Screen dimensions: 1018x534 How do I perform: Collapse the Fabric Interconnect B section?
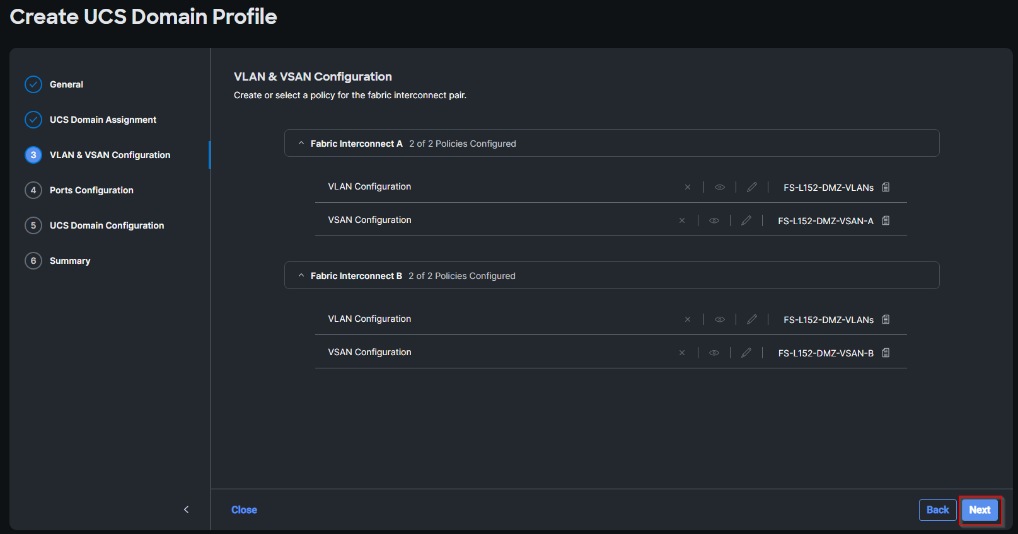[301, 276]
